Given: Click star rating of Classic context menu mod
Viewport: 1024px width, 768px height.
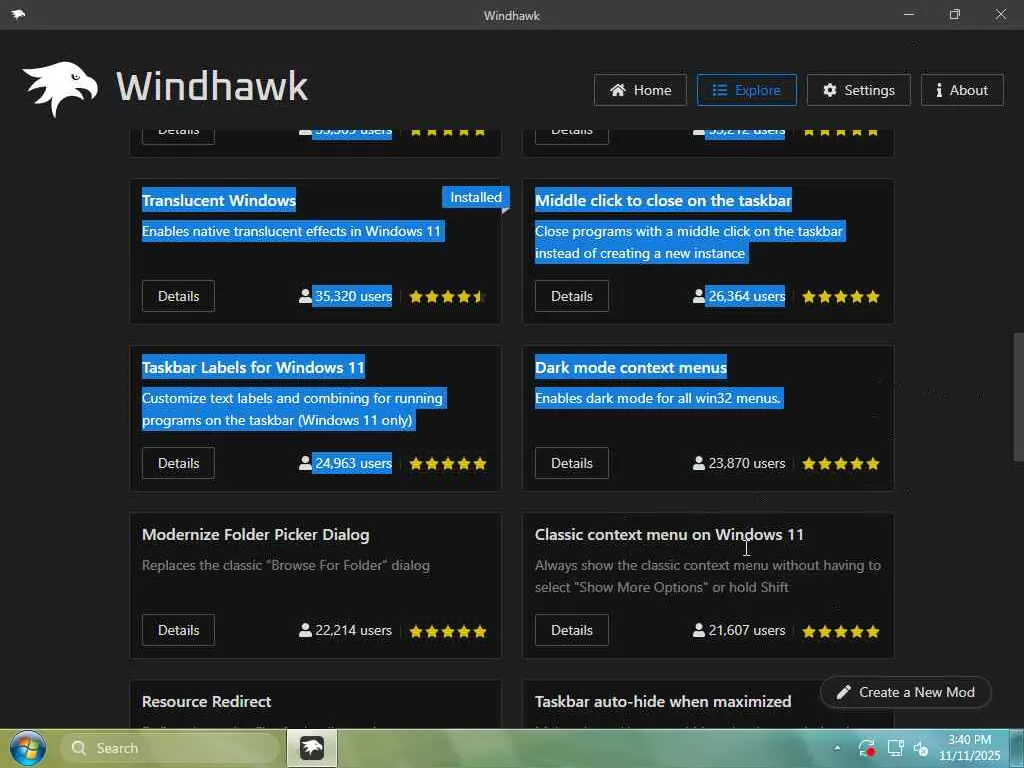Looking at the screenshot, I should (x=840, y=632).
